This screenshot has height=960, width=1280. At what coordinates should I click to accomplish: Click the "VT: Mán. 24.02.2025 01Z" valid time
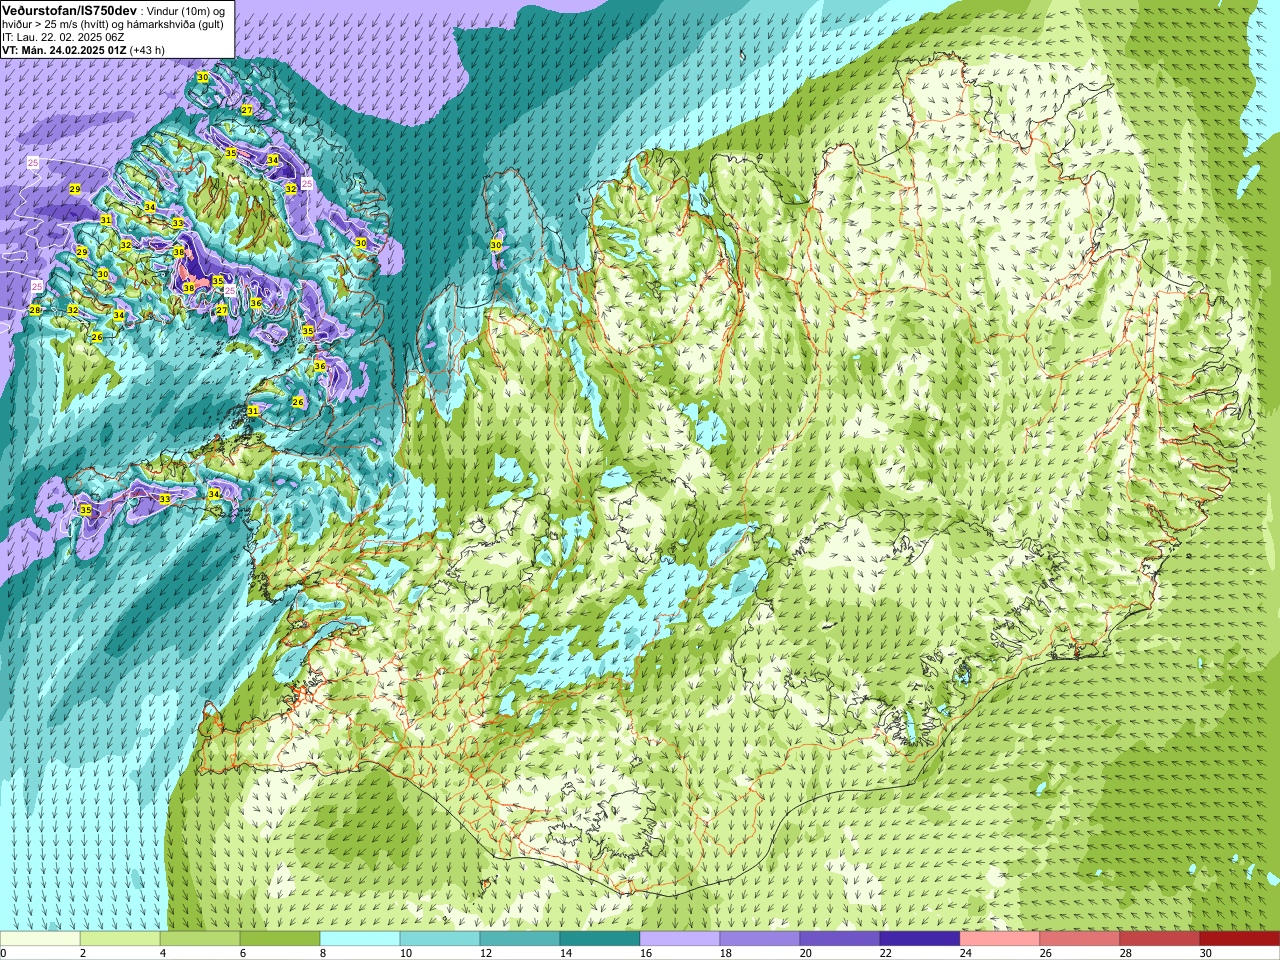pos(64,50)
